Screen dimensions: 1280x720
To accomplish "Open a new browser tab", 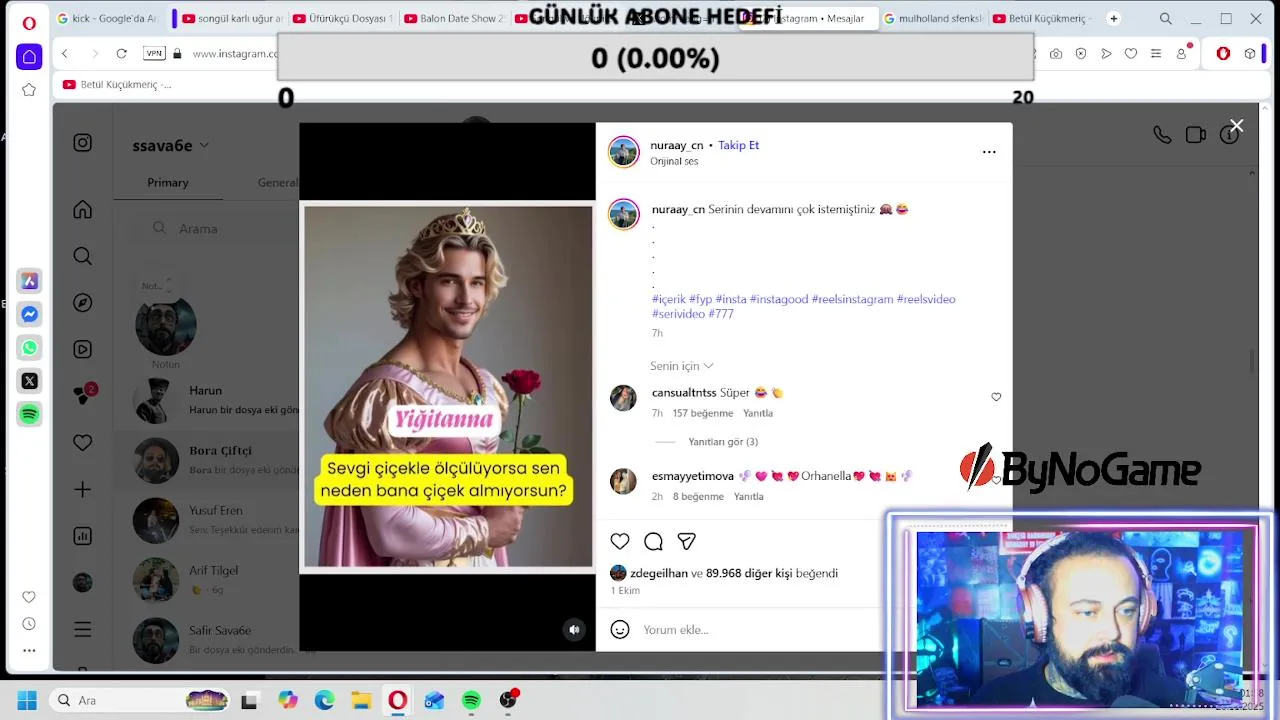I will coord(1114,19).
